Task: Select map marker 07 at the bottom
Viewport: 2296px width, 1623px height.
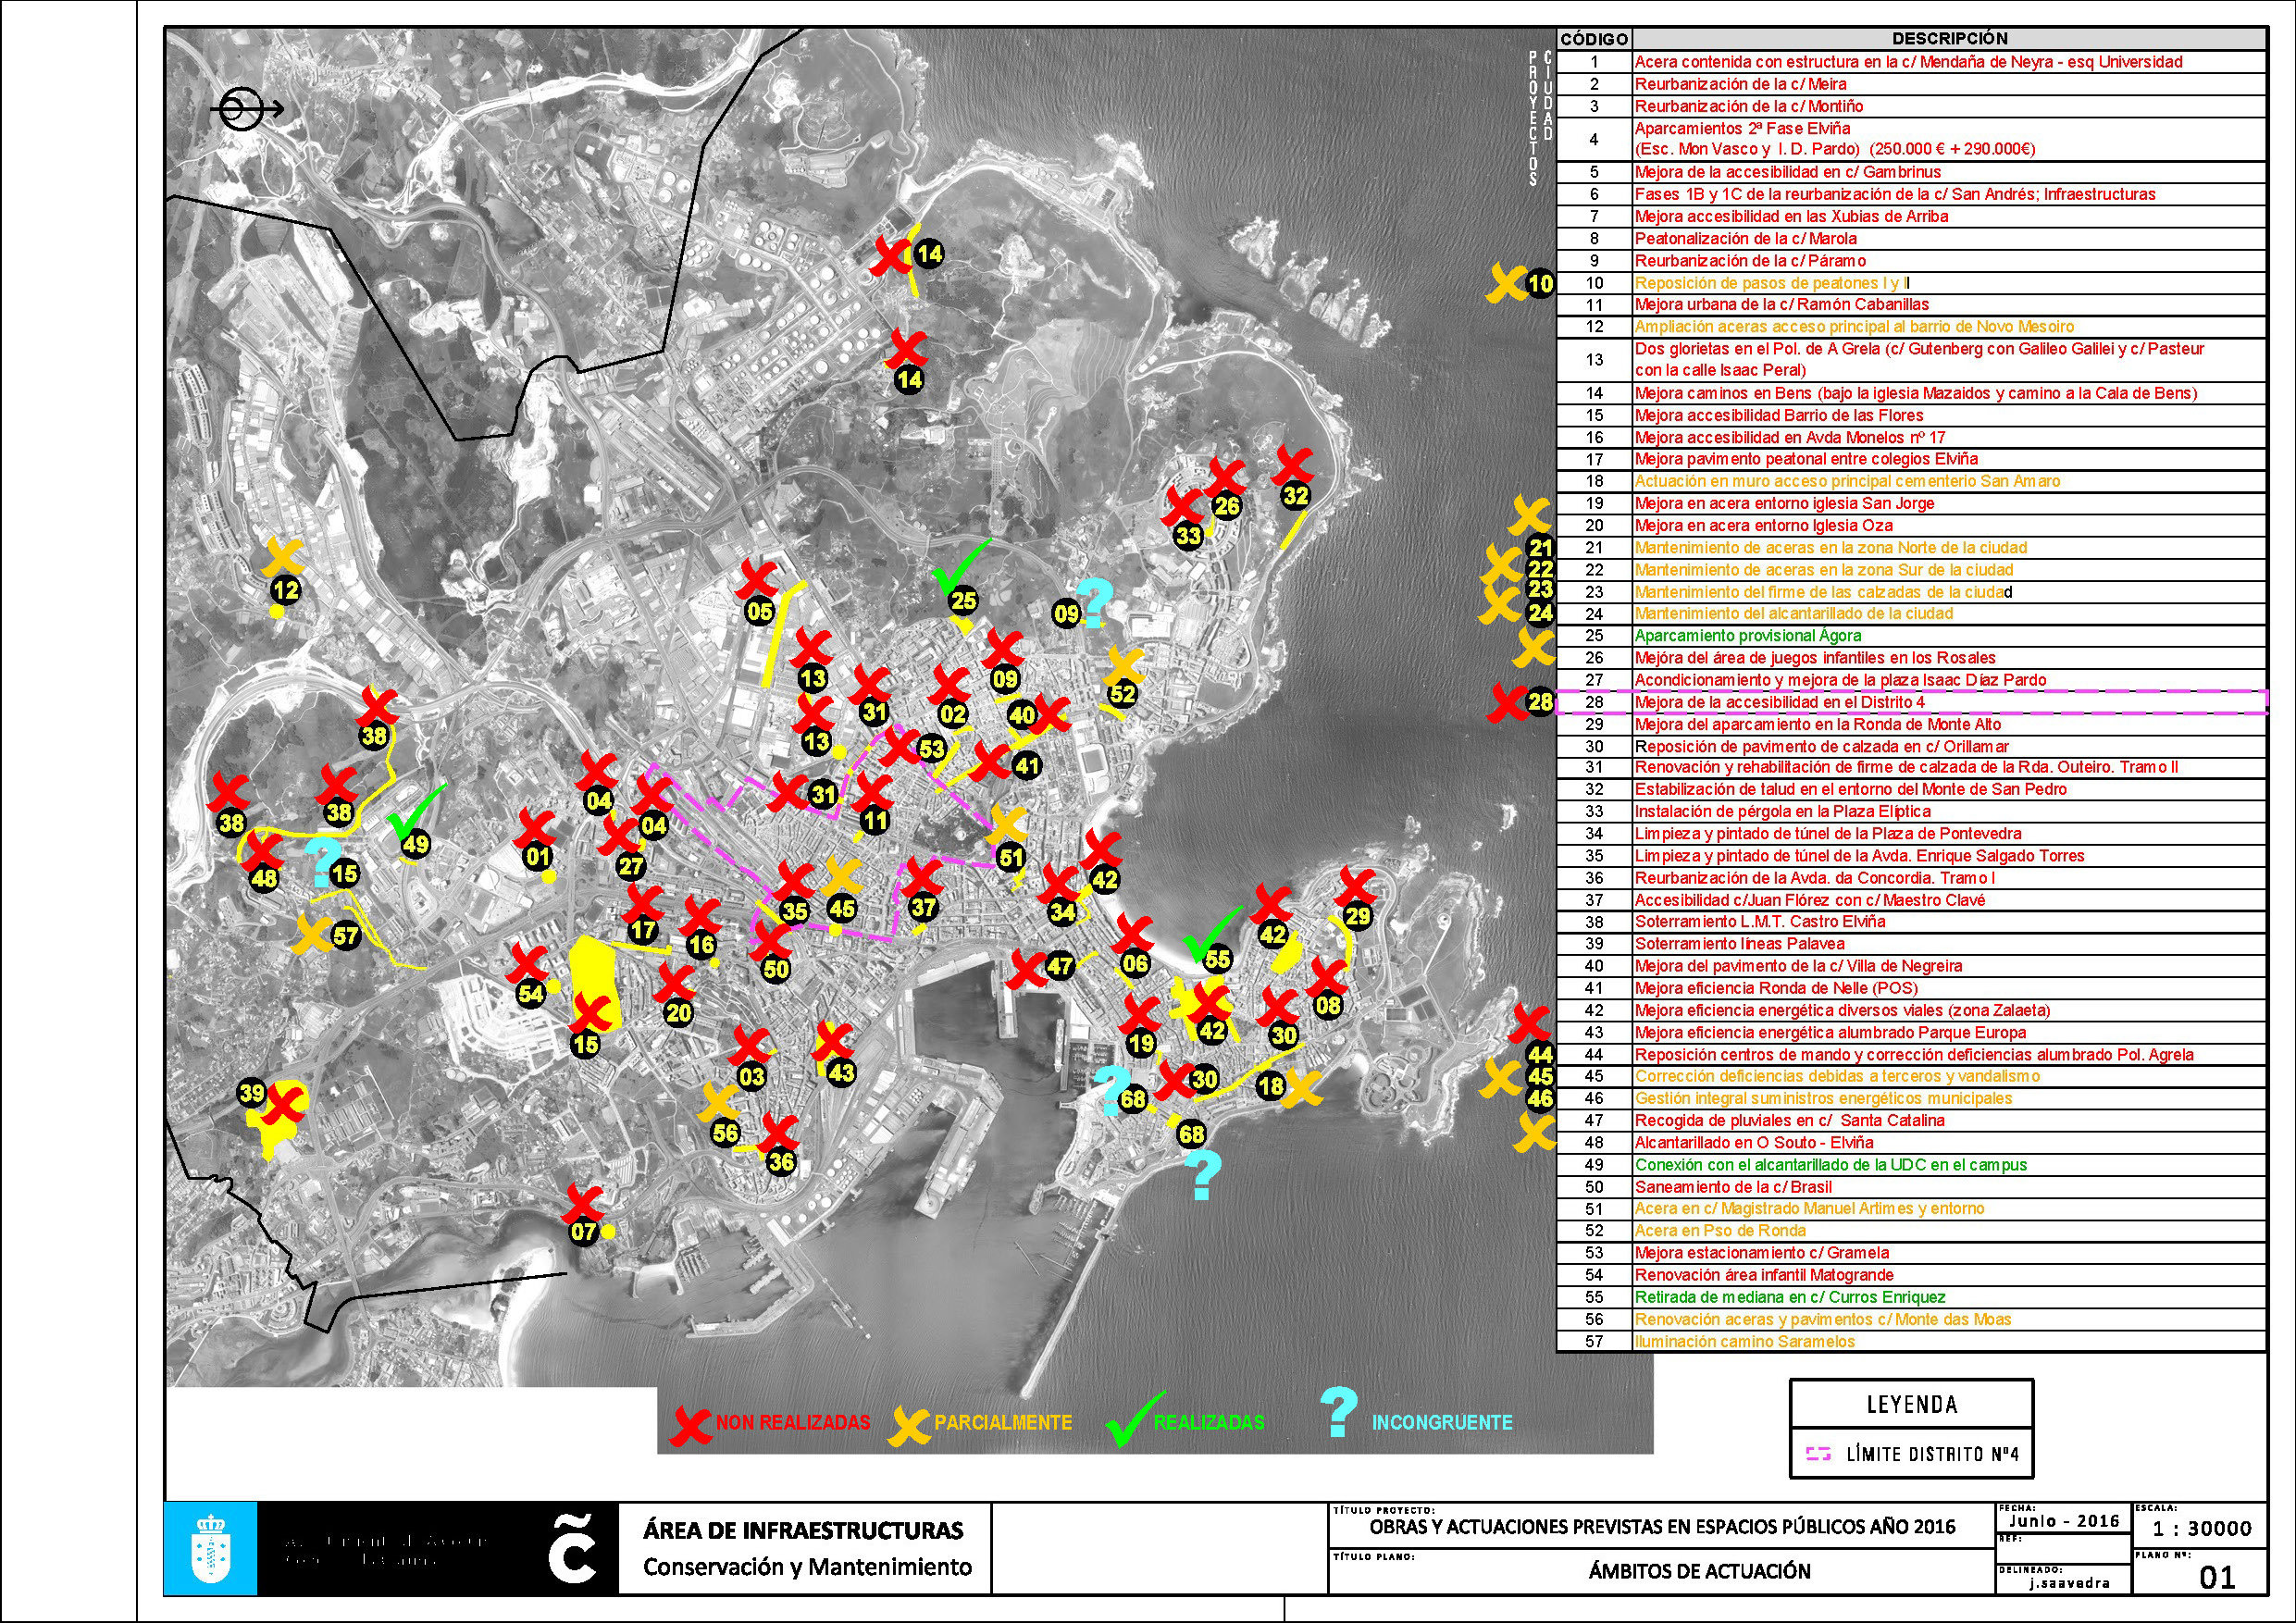Action: [584, 1231]
